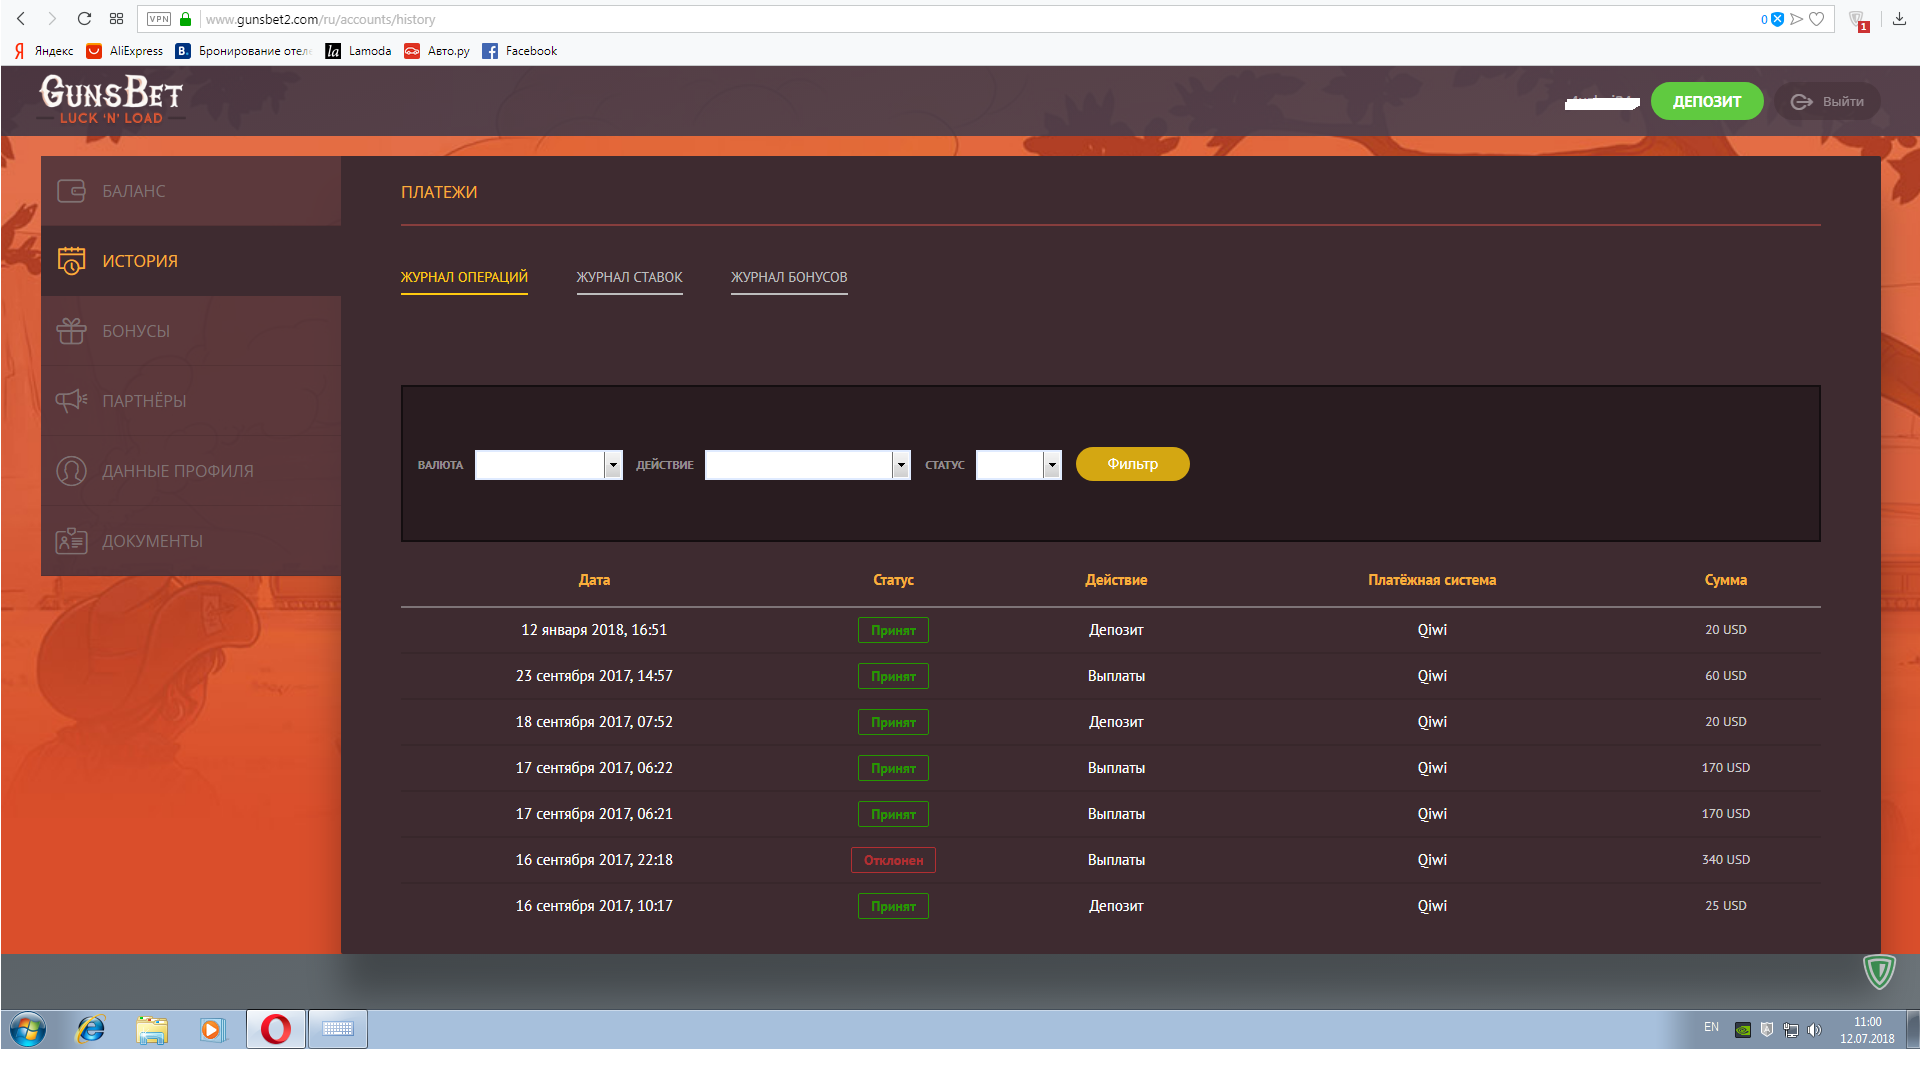Screen dimensions: 1920x1080
Task: Click the browser address bar URL
Action: (320, 19)
